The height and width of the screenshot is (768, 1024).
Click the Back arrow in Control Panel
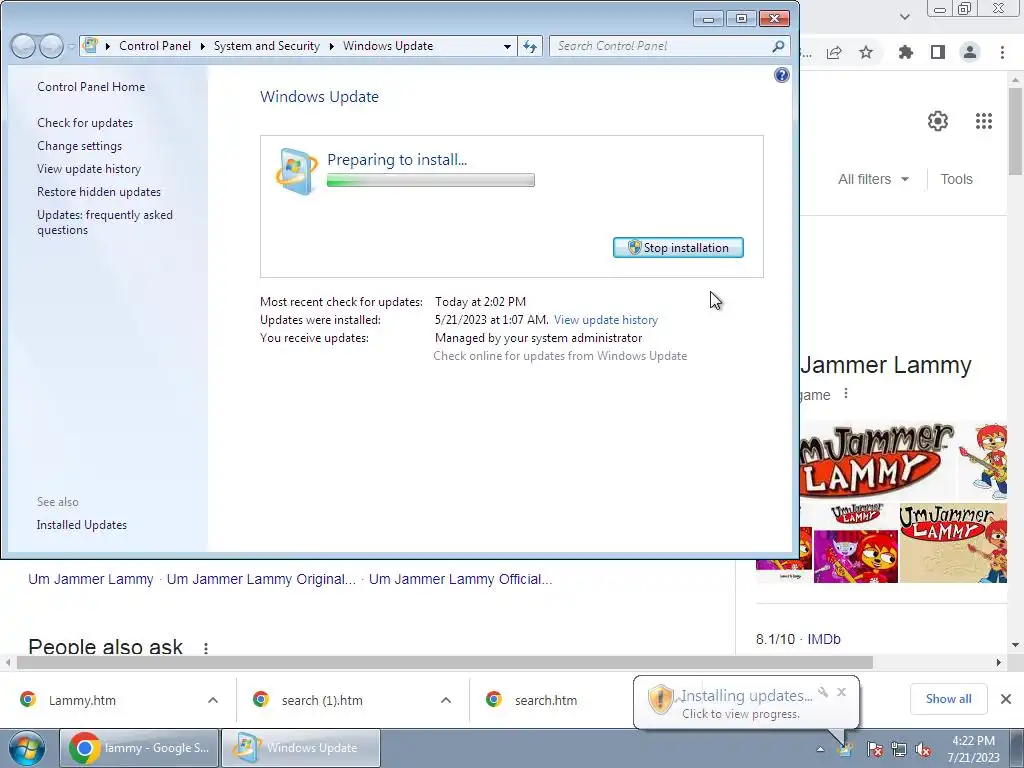24,46
